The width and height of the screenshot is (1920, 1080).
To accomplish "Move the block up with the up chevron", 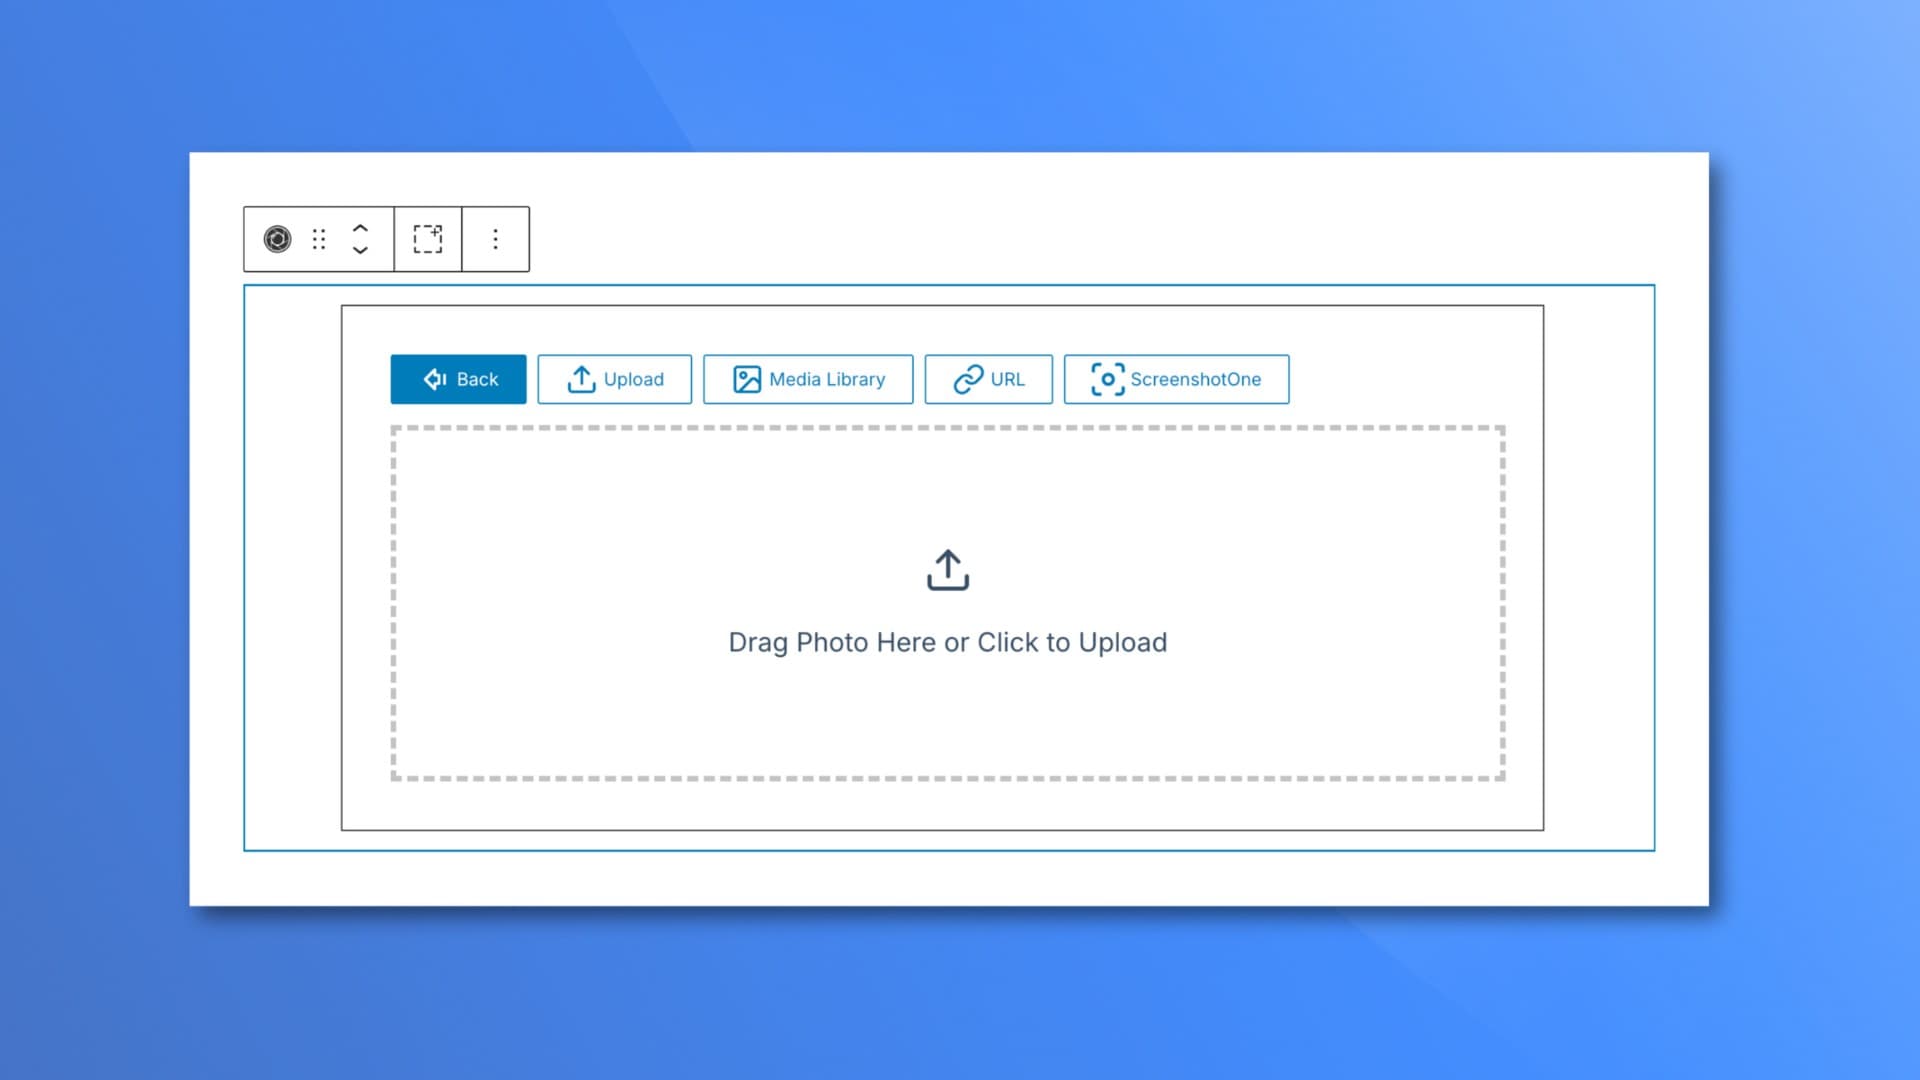I will coord(361,229).
